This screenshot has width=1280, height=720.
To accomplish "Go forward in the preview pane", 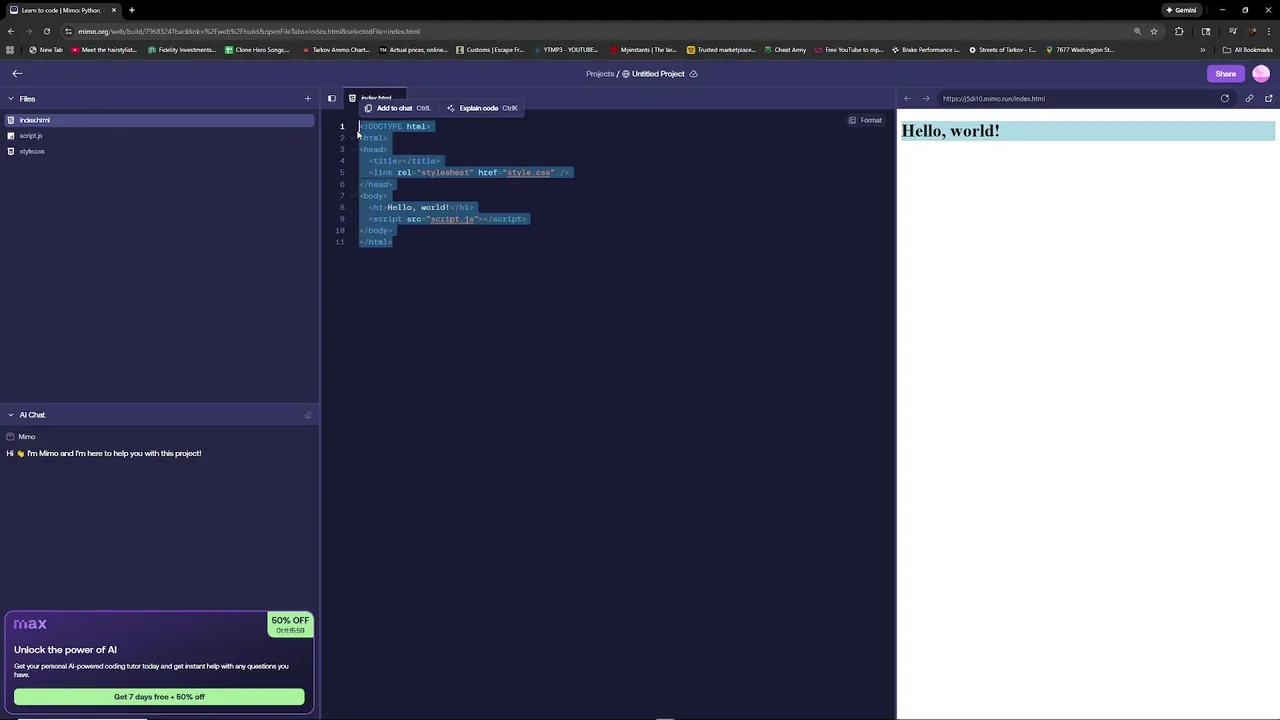I will (926, 98).
